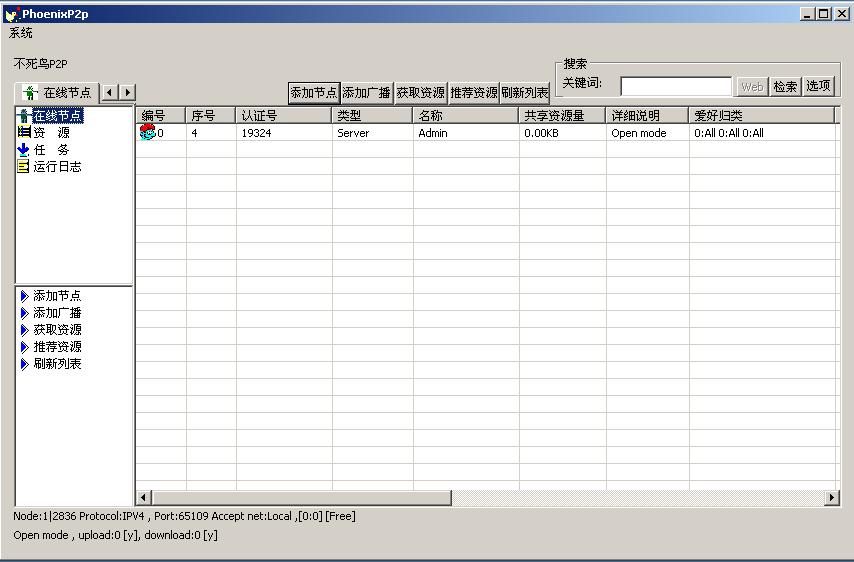Click the yellow log icon for 运行日志
The width and height of the screenshot is (854, 562).
tap(23, 166)
